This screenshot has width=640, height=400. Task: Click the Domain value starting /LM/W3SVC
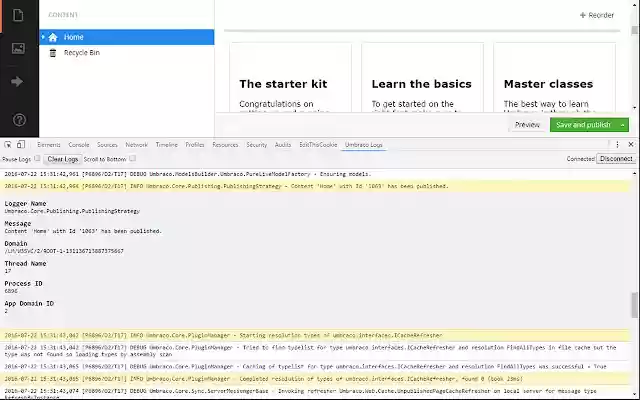pos(64,251)
